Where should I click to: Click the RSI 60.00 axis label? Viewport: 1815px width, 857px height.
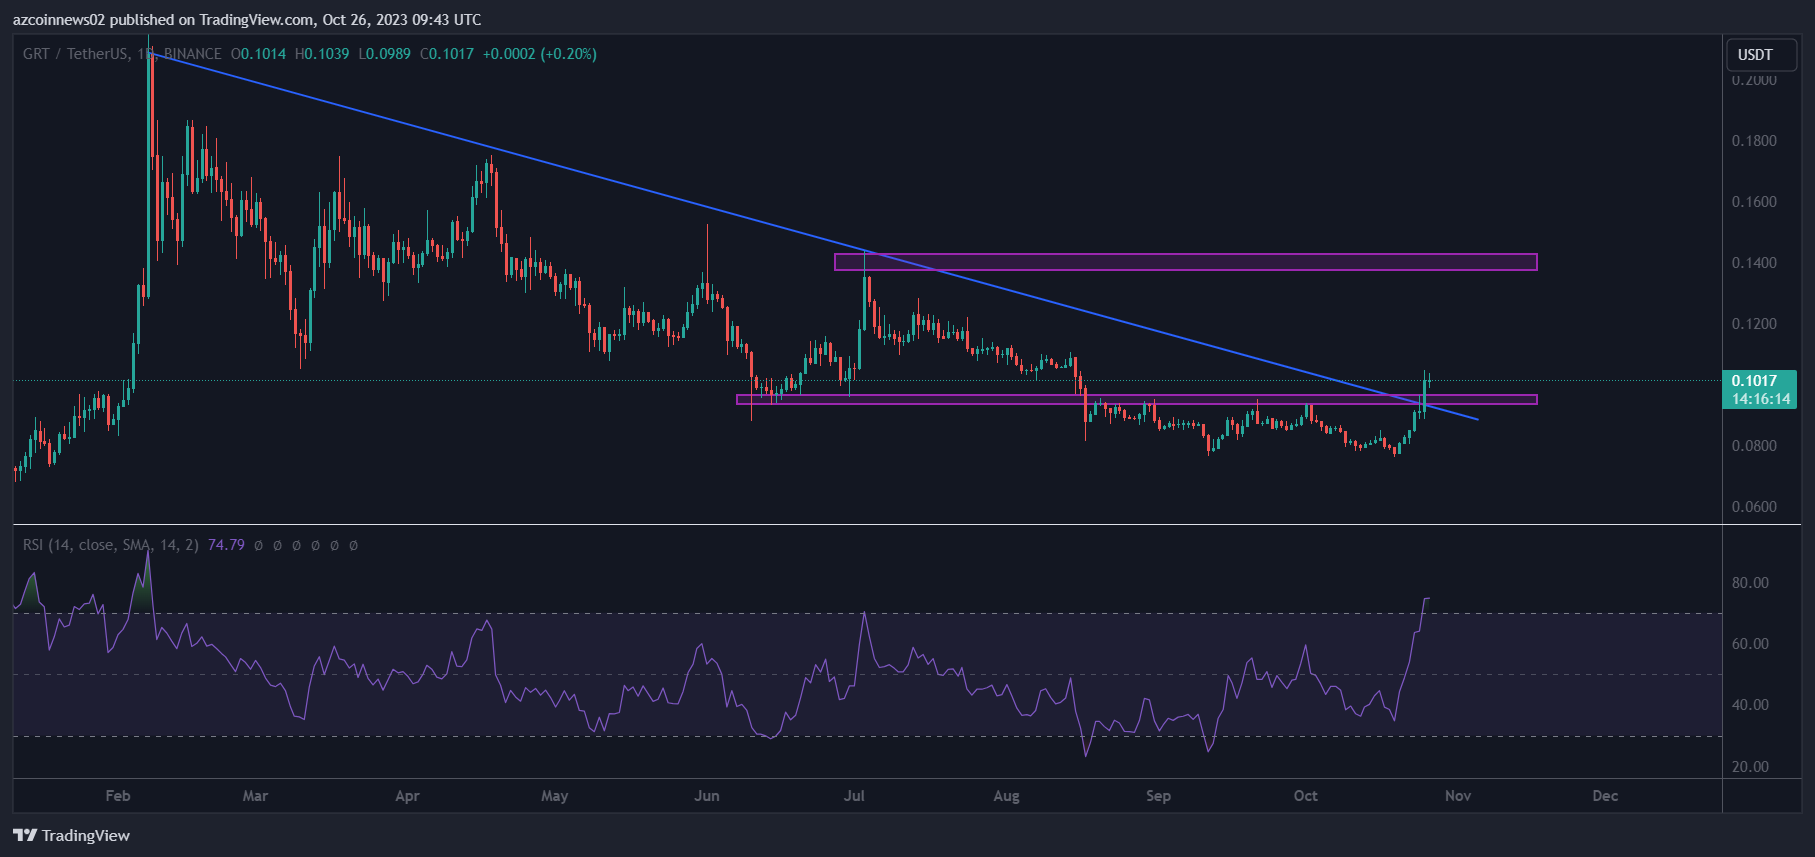[x=1750, y=644]
